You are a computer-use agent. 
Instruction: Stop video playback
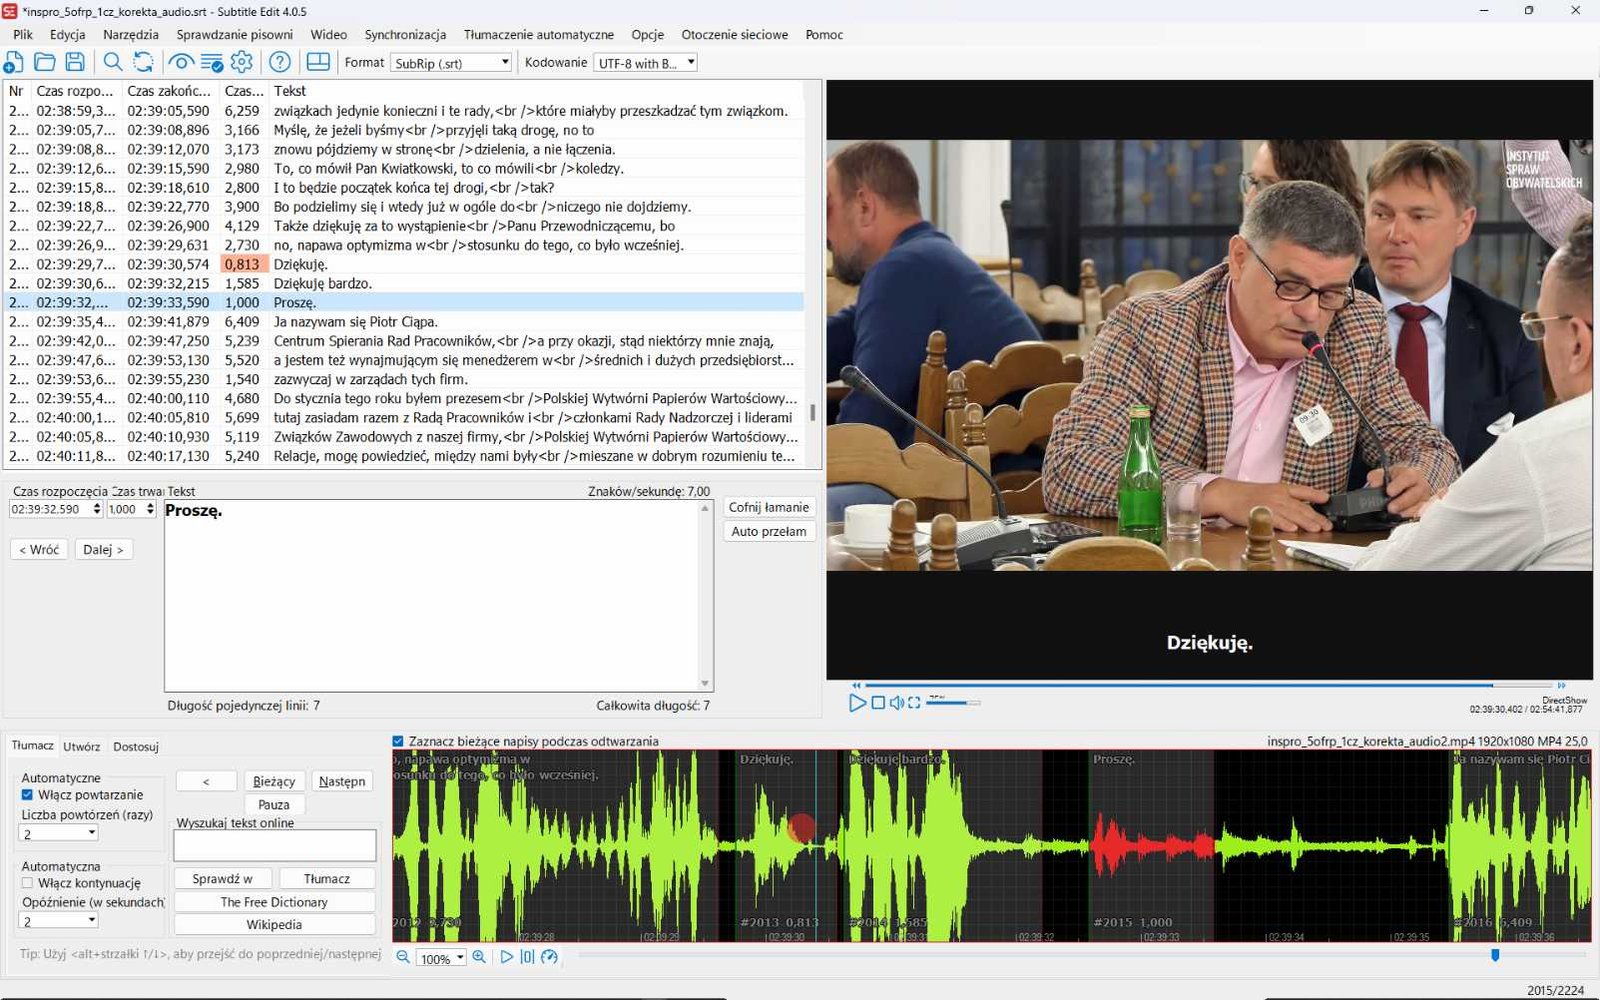point(878,703)
